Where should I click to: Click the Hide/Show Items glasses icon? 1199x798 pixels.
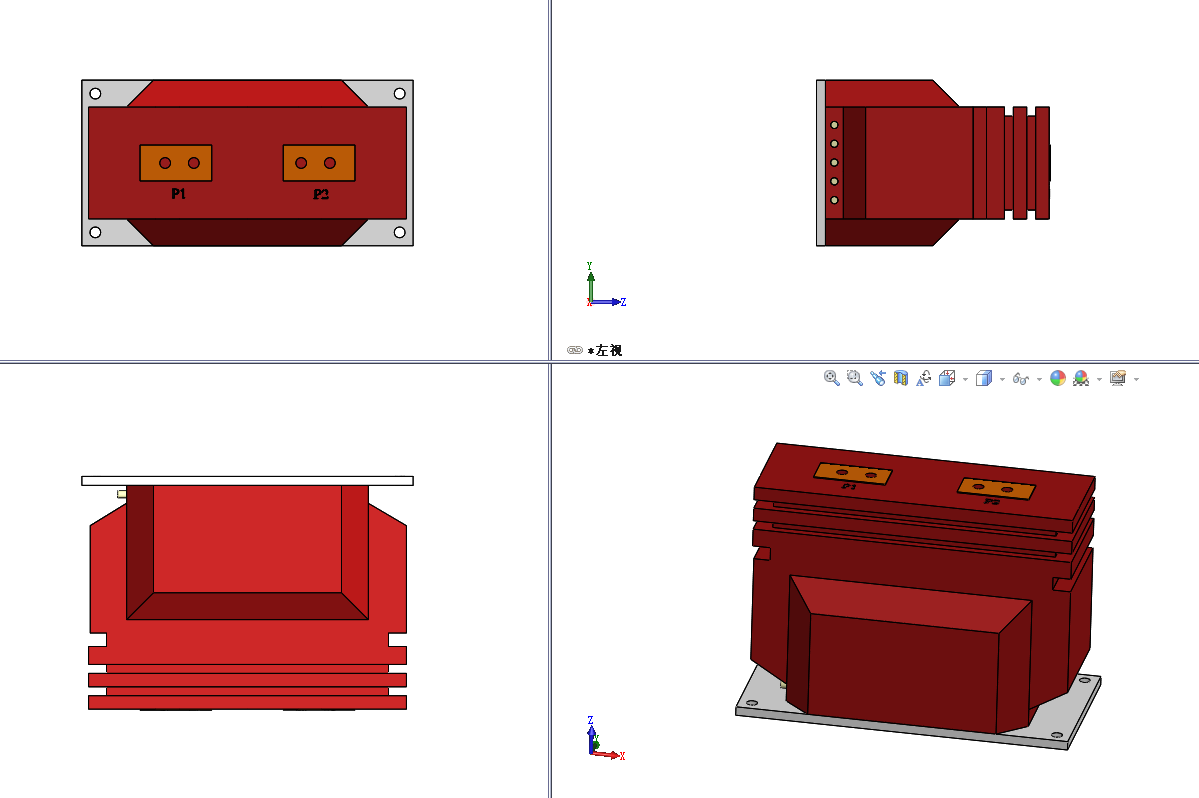1021,378
